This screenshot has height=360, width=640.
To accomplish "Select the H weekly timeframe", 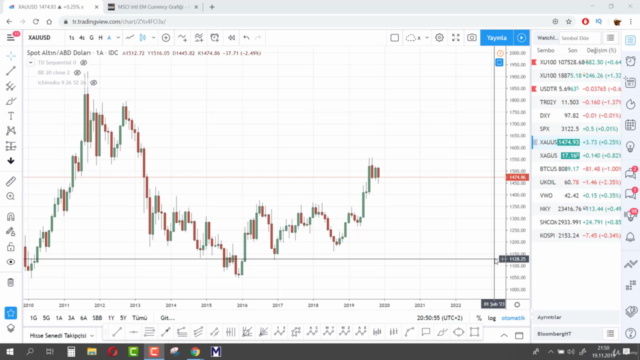I will [x=100, y=38].
